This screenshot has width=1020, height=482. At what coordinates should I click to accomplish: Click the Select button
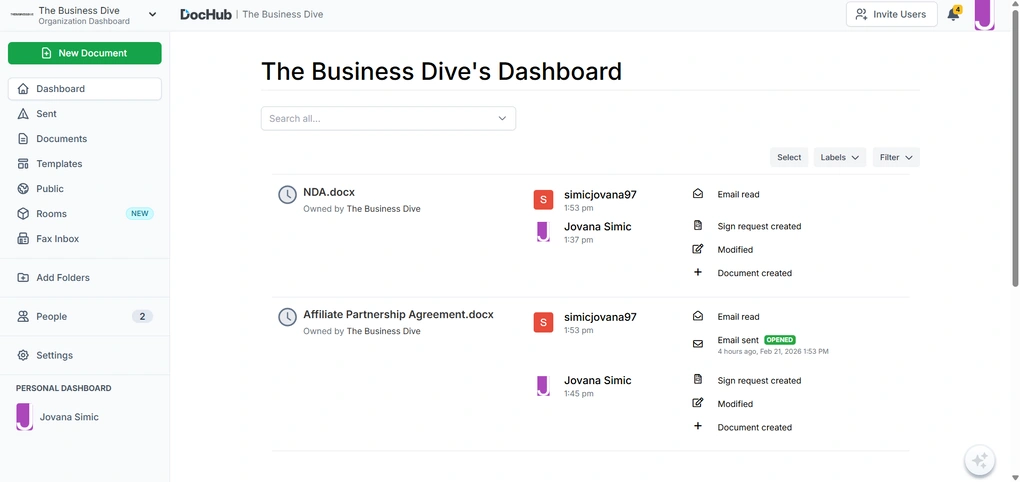789,157
